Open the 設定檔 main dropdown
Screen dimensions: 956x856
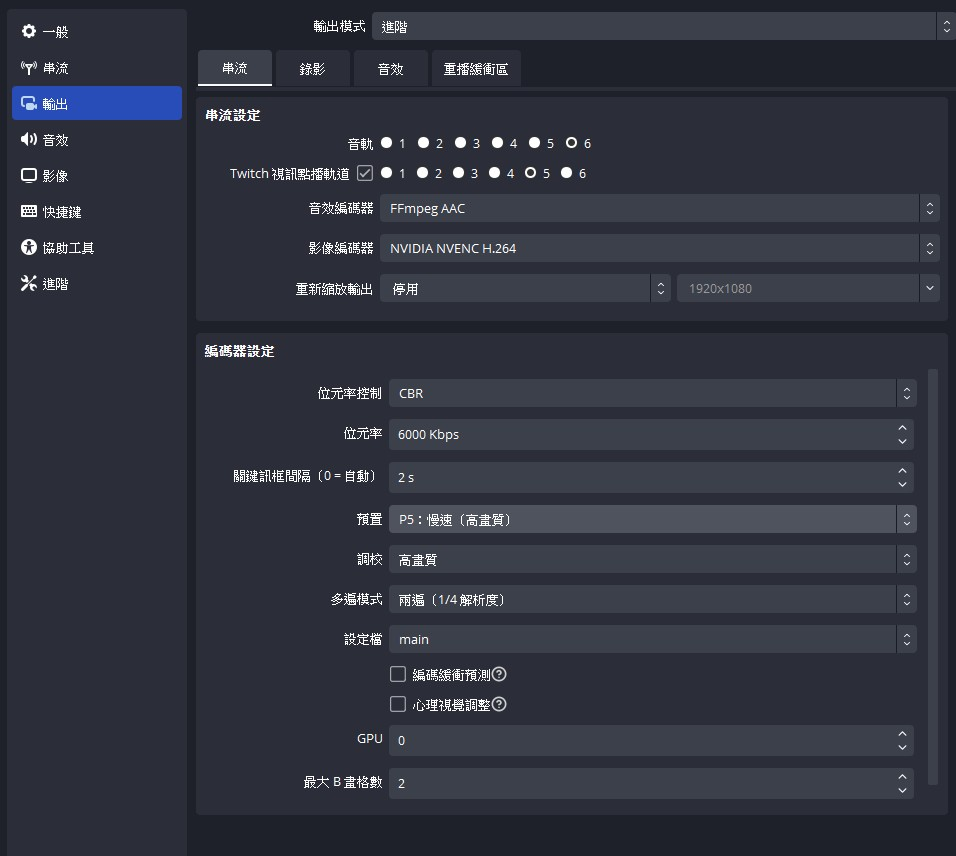(x=652, y=639)
